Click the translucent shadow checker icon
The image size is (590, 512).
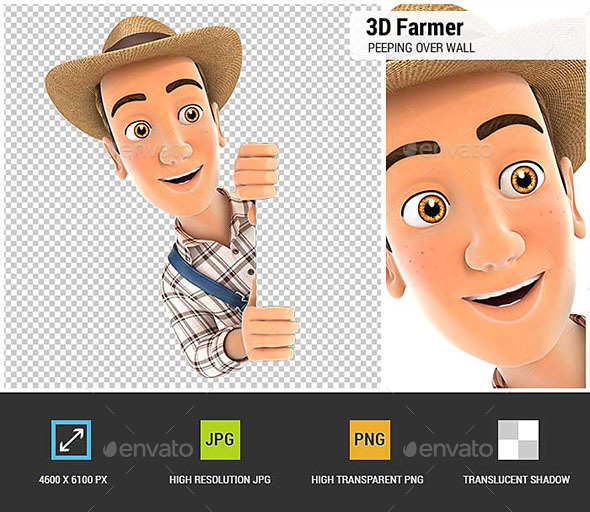tap(519, 440)
